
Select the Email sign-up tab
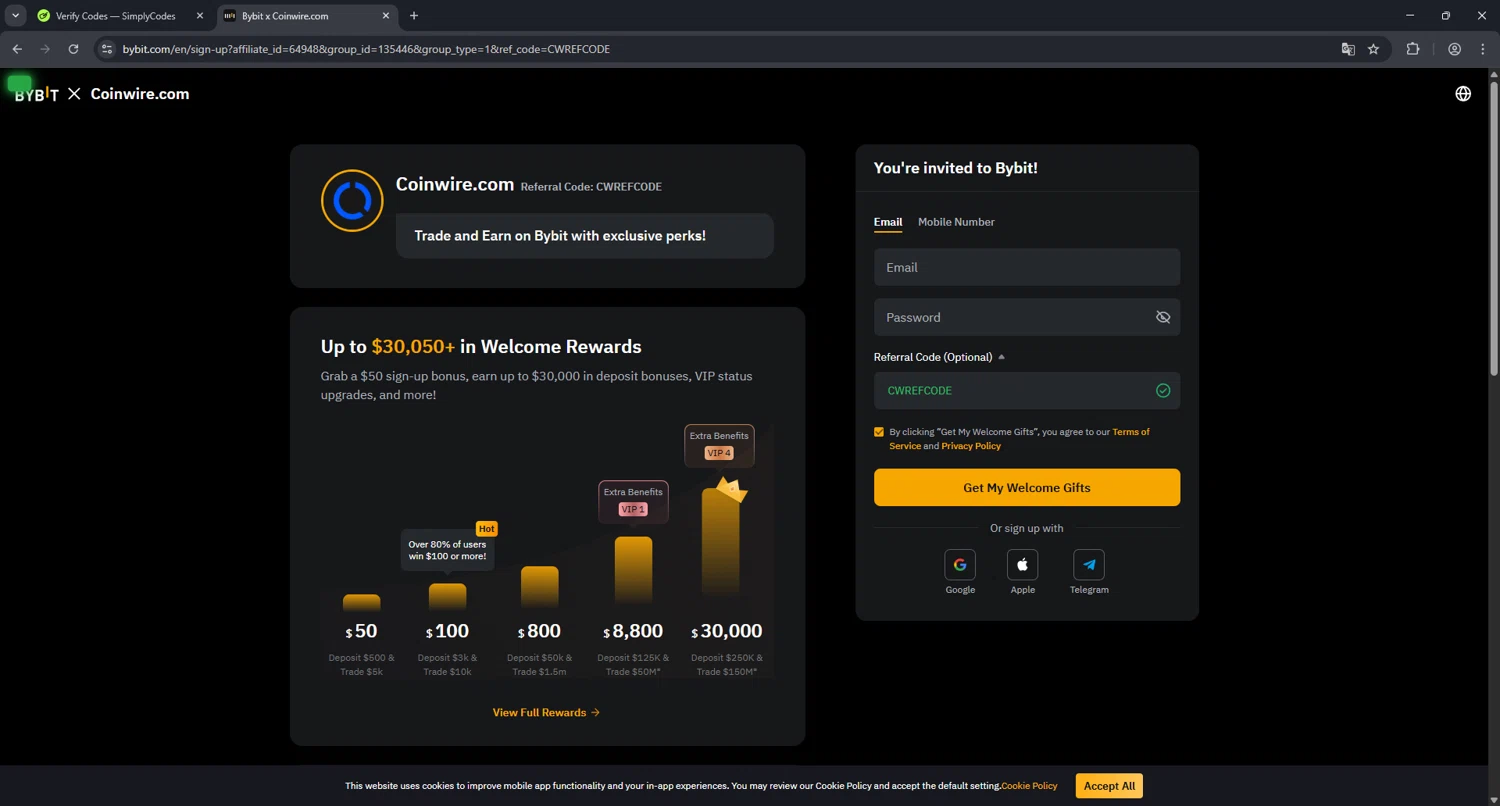pyautogui.click(x=888, y=222)
